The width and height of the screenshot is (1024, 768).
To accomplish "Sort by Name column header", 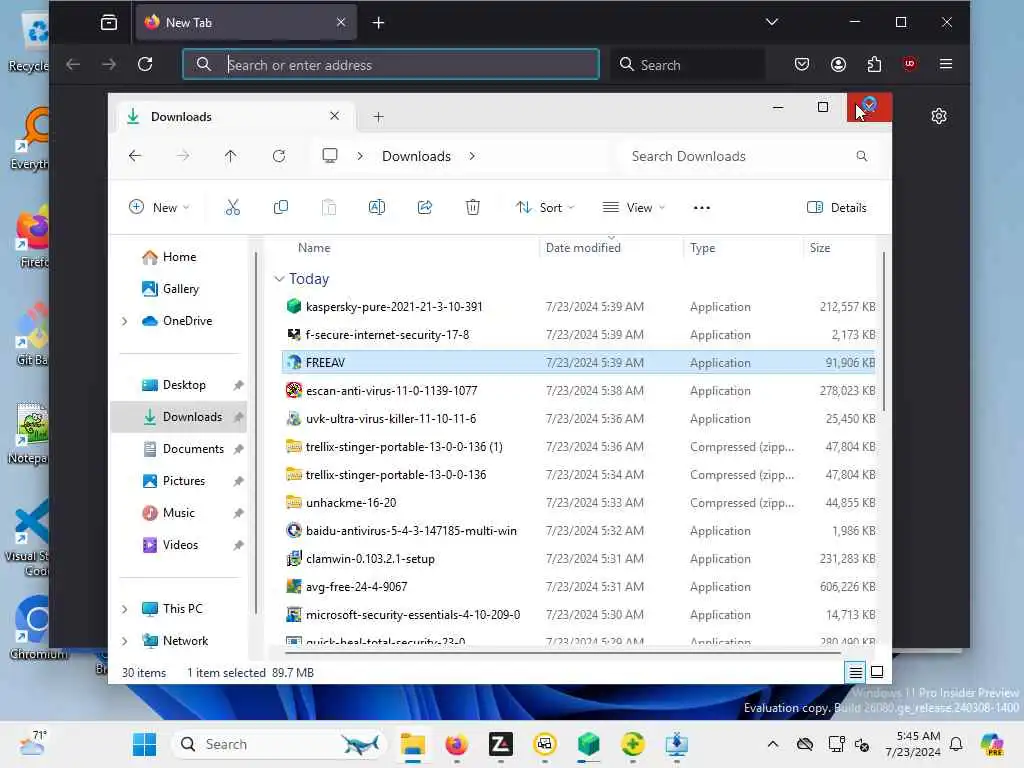I will click(313, 248).
